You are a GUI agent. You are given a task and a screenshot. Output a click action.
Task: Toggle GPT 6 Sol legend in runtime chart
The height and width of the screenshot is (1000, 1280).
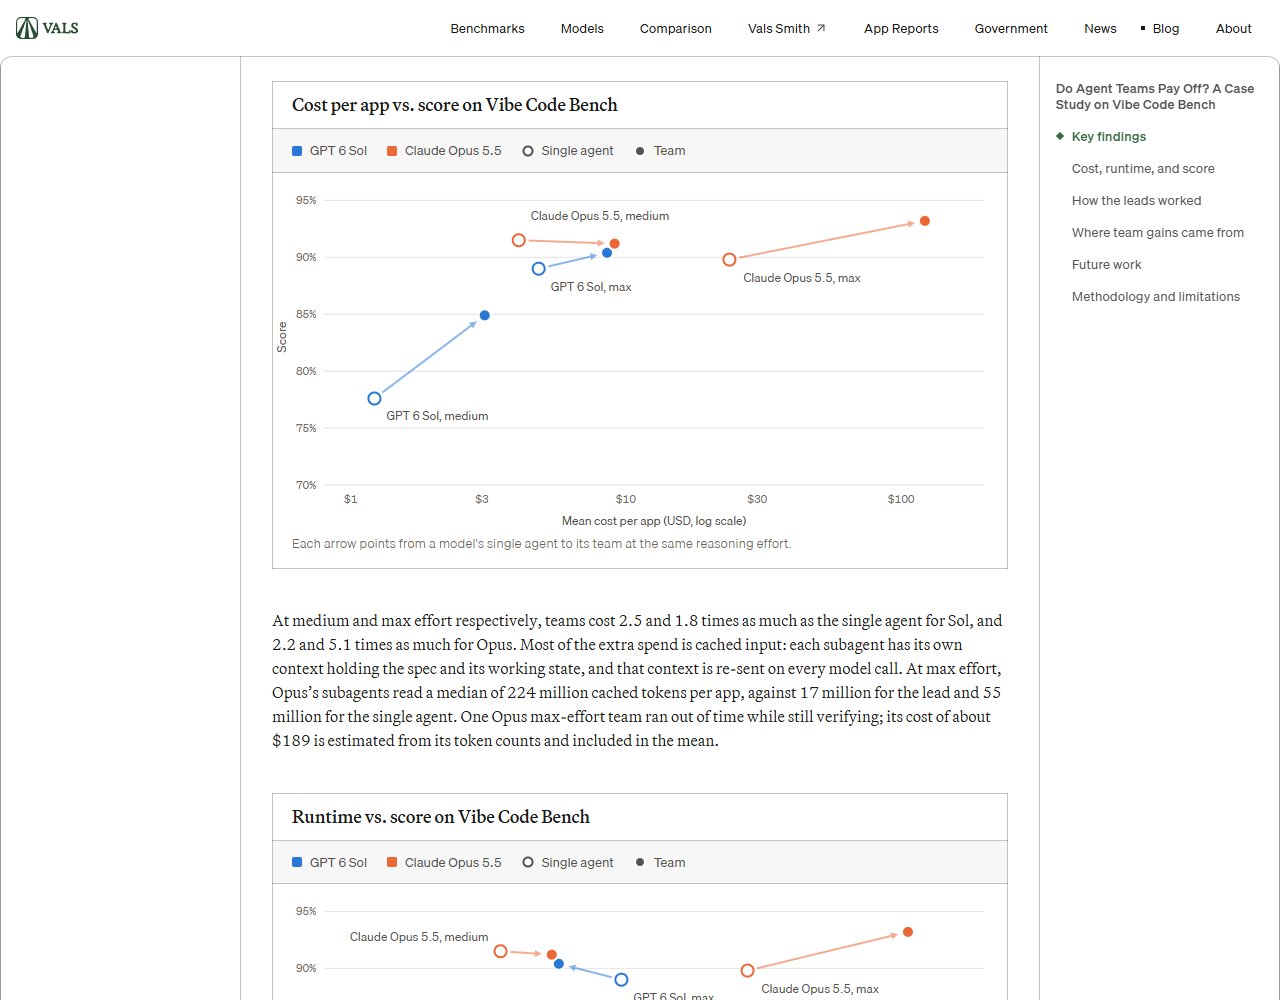tap(329, 863)
